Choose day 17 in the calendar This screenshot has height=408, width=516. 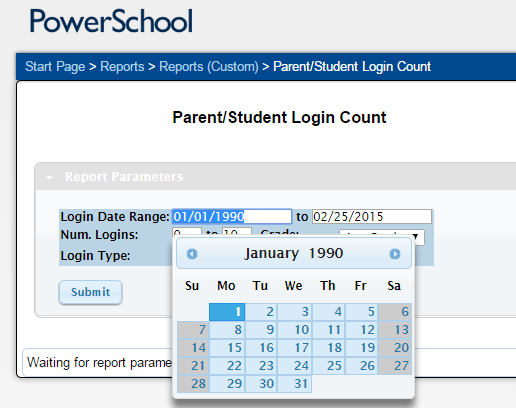point(295,348)
